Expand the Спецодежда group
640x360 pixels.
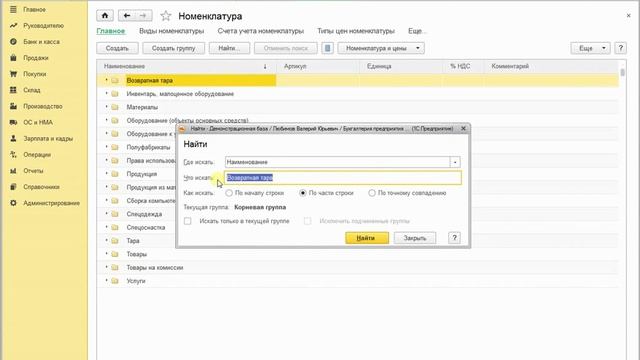tap(107, 214)
